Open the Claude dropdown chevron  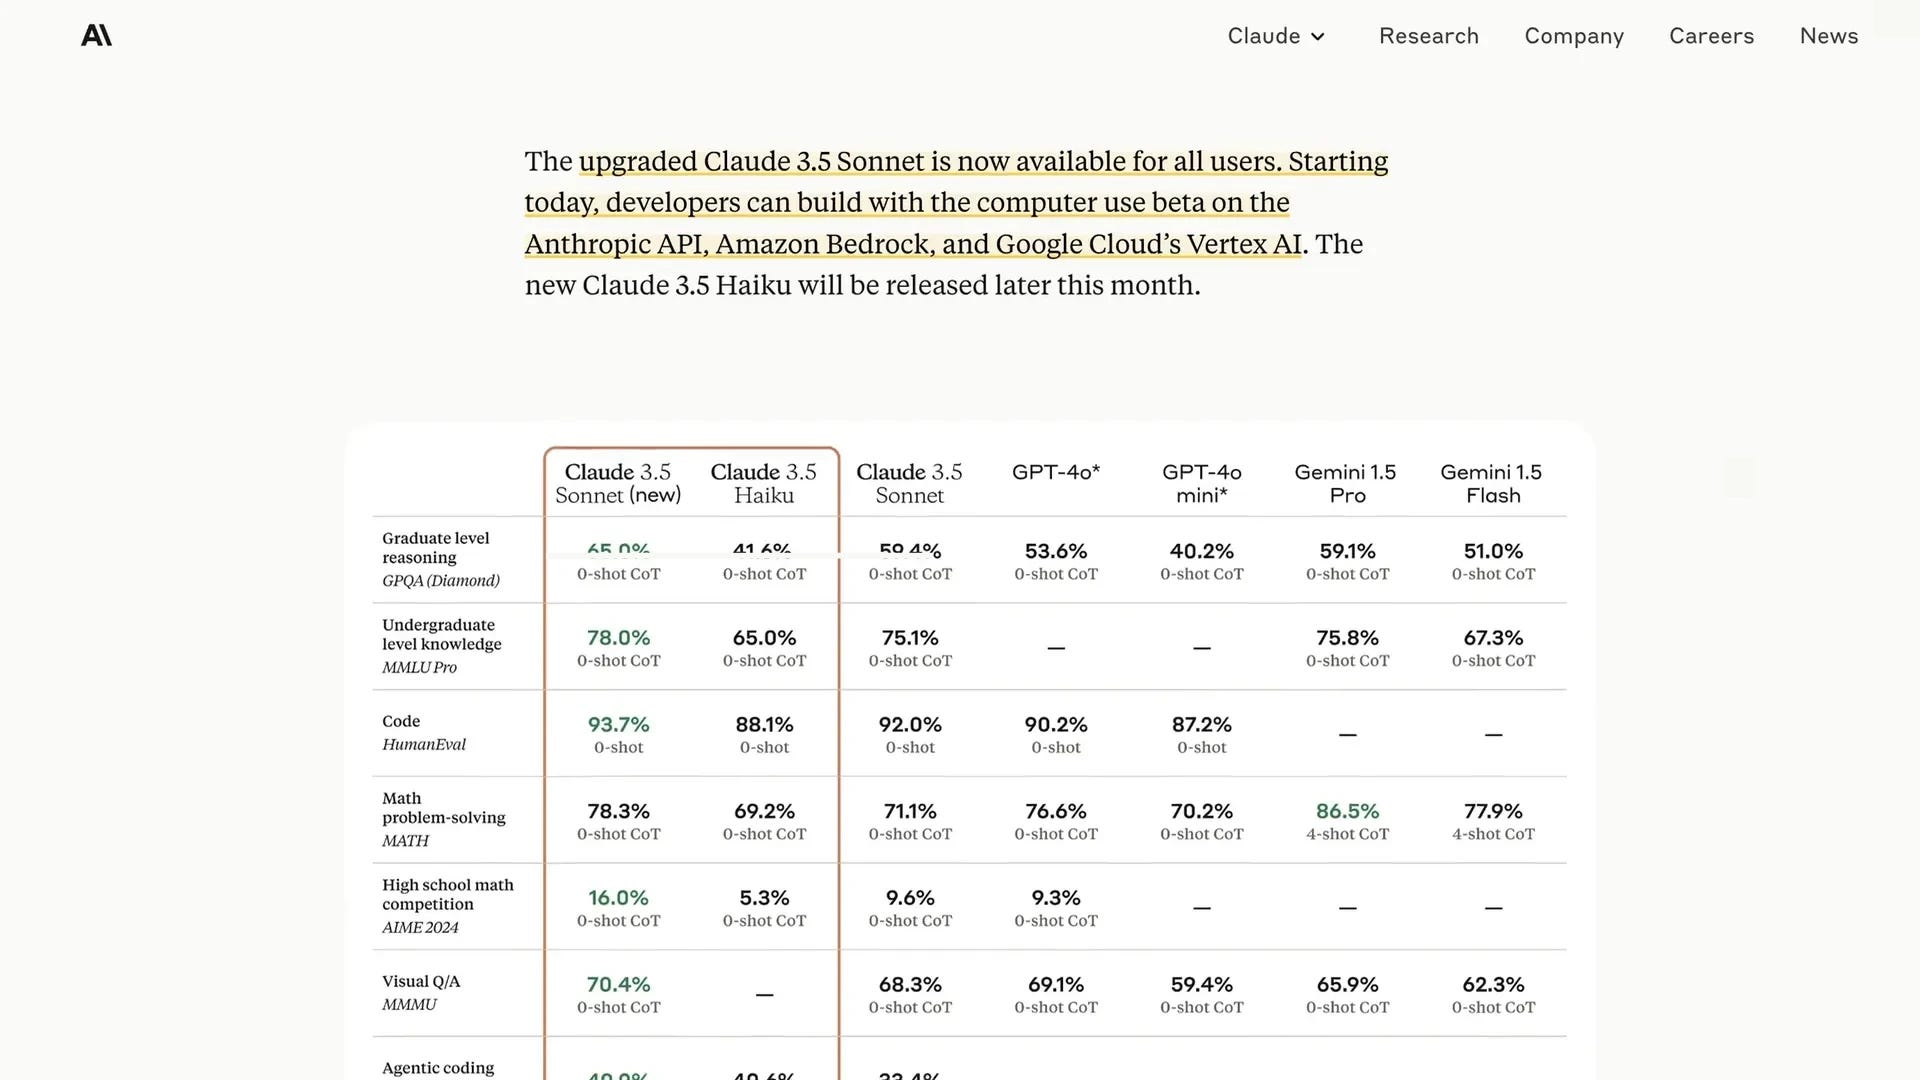click(x=1316, y=36)
